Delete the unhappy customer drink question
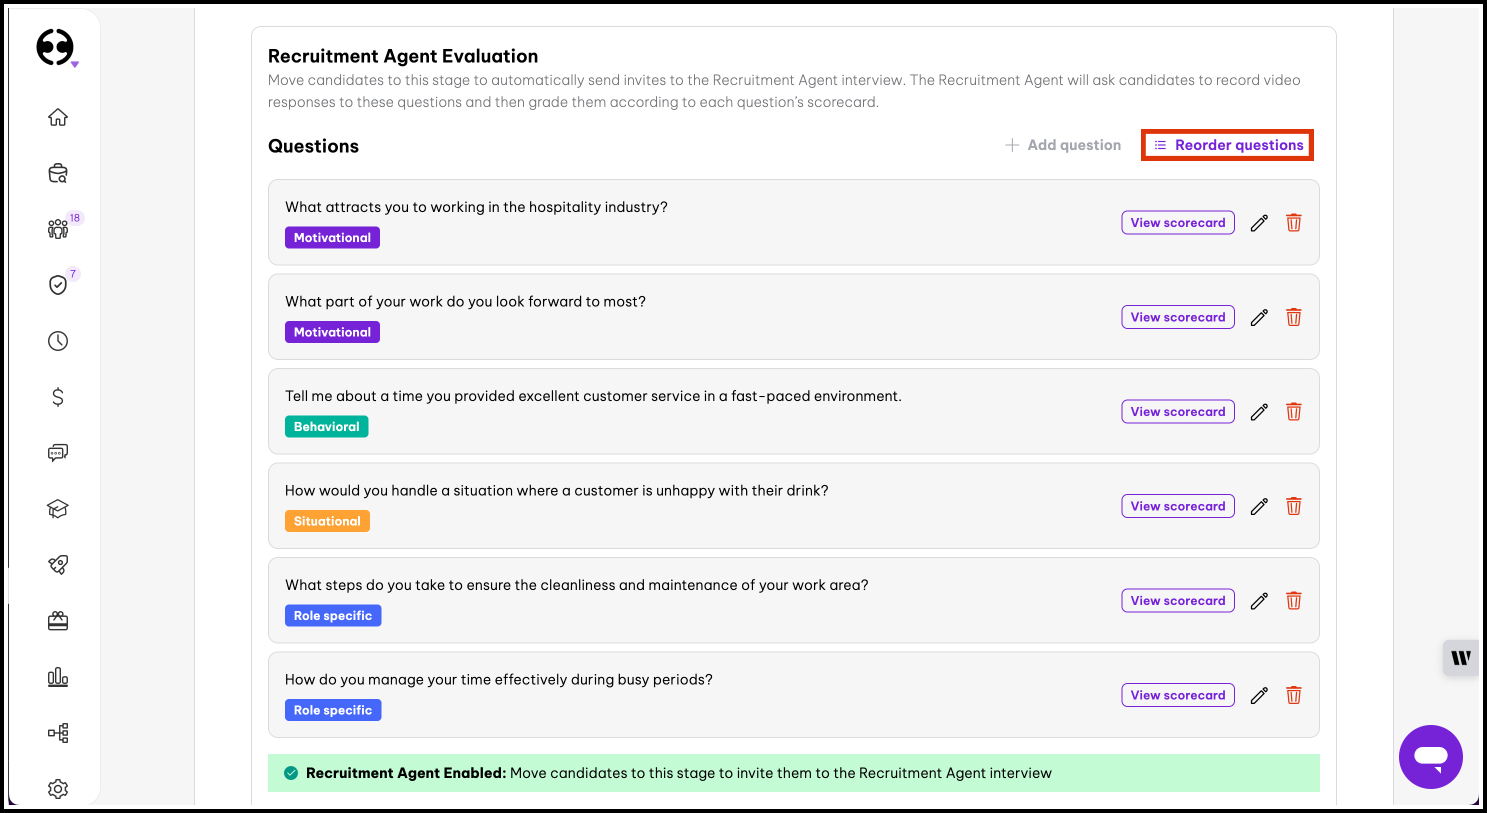This screenshot has height=813, width=1487. pyautogui.click(x=1293, y=506)
